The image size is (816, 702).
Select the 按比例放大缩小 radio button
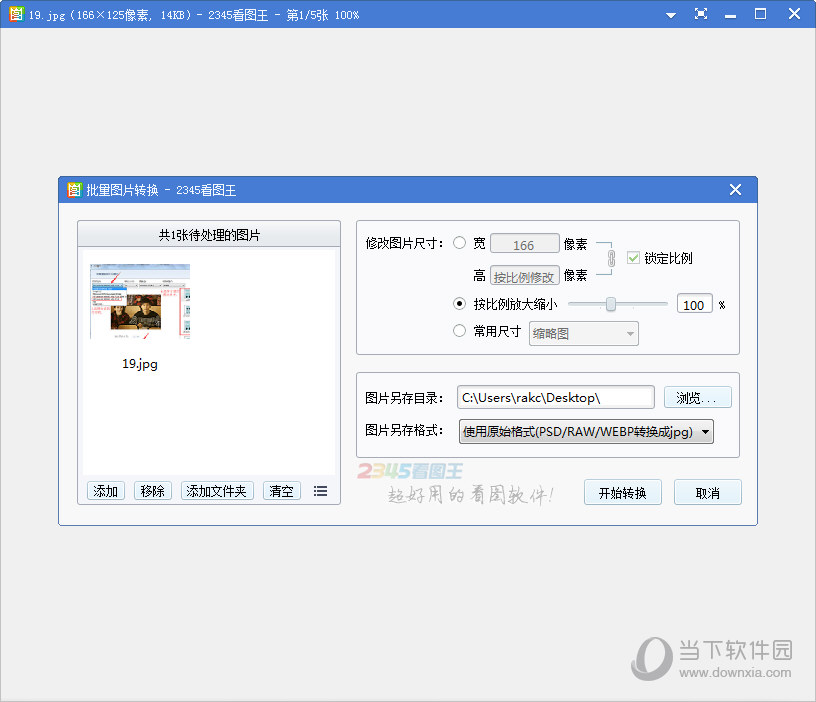pyautogui.click(x=460, y=304)
